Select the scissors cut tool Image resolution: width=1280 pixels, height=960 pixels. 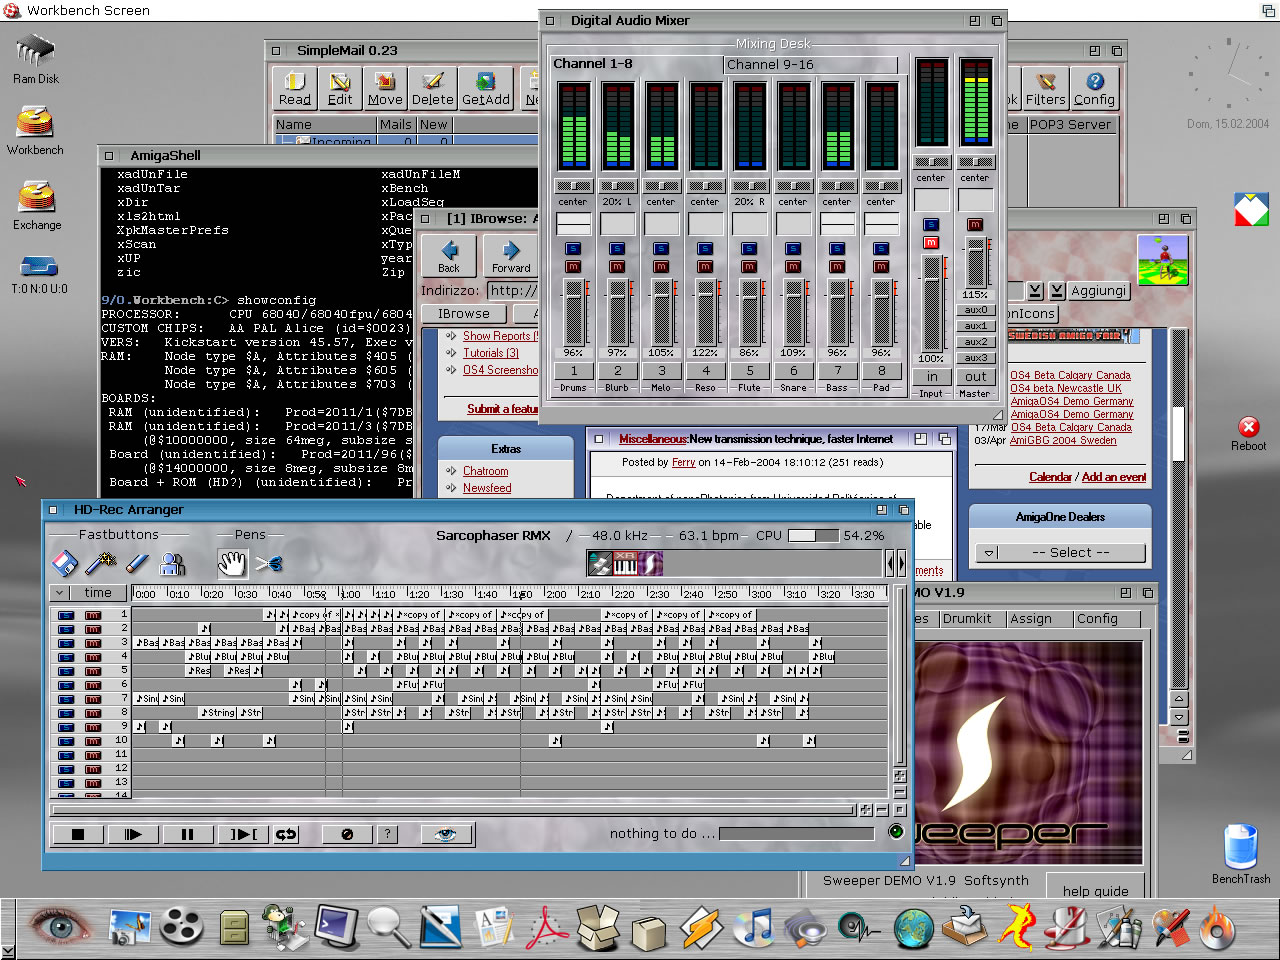point(268,564)
